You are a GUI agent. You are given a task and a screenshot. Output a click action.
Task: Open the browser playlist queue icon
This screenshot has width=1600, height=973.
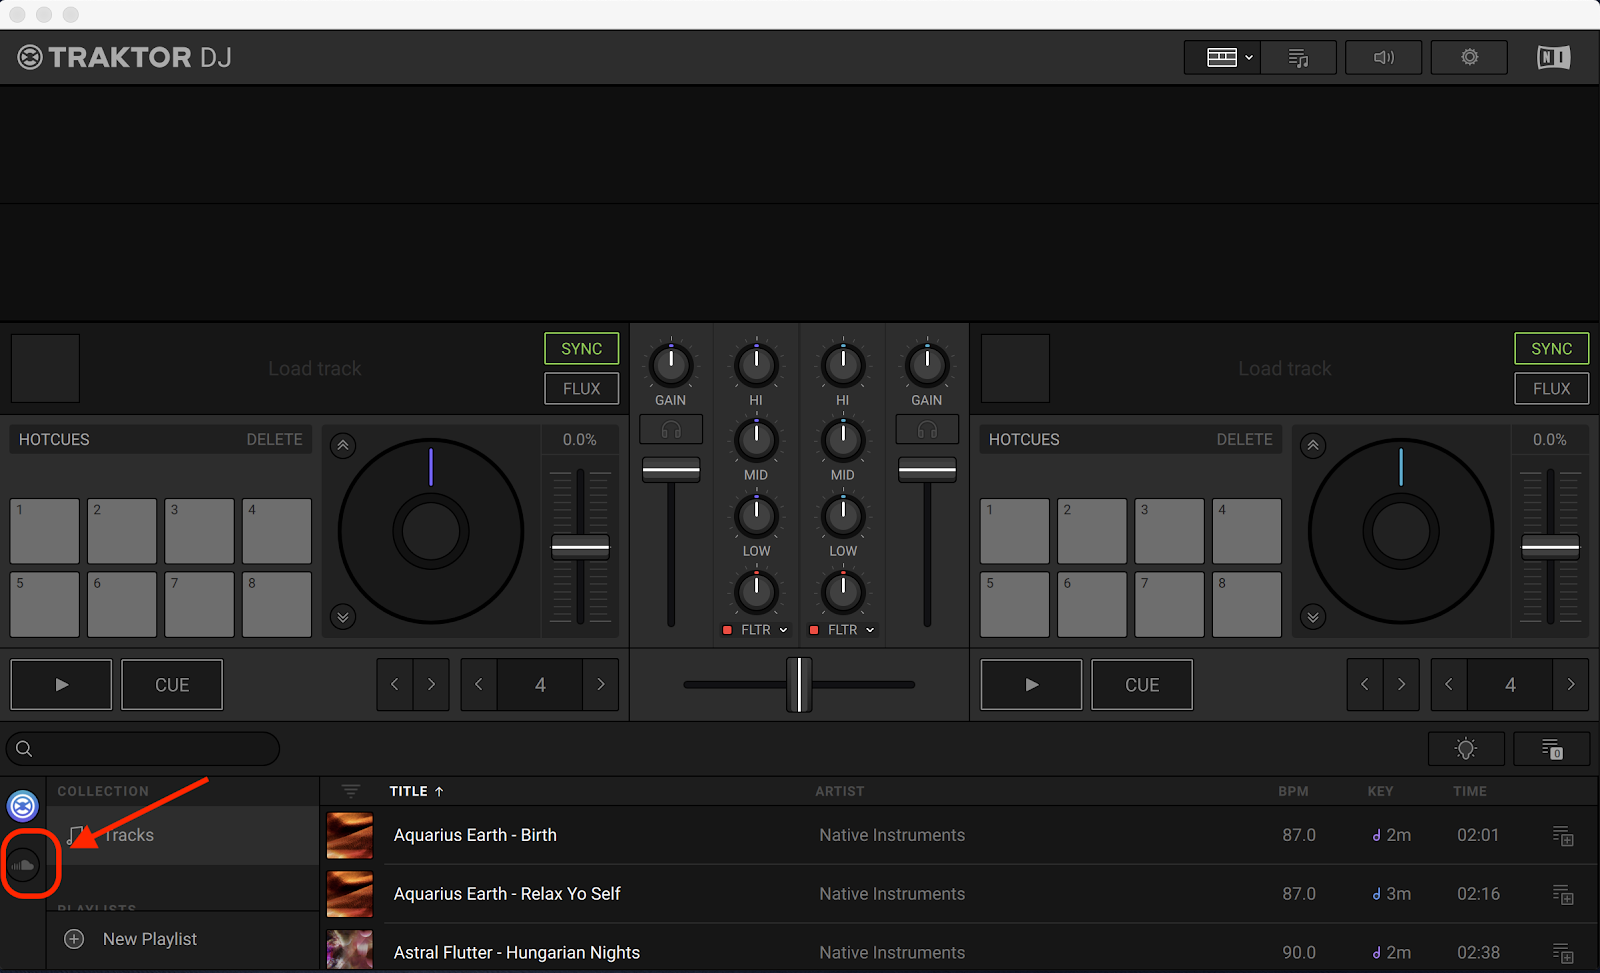[1552, 749]
